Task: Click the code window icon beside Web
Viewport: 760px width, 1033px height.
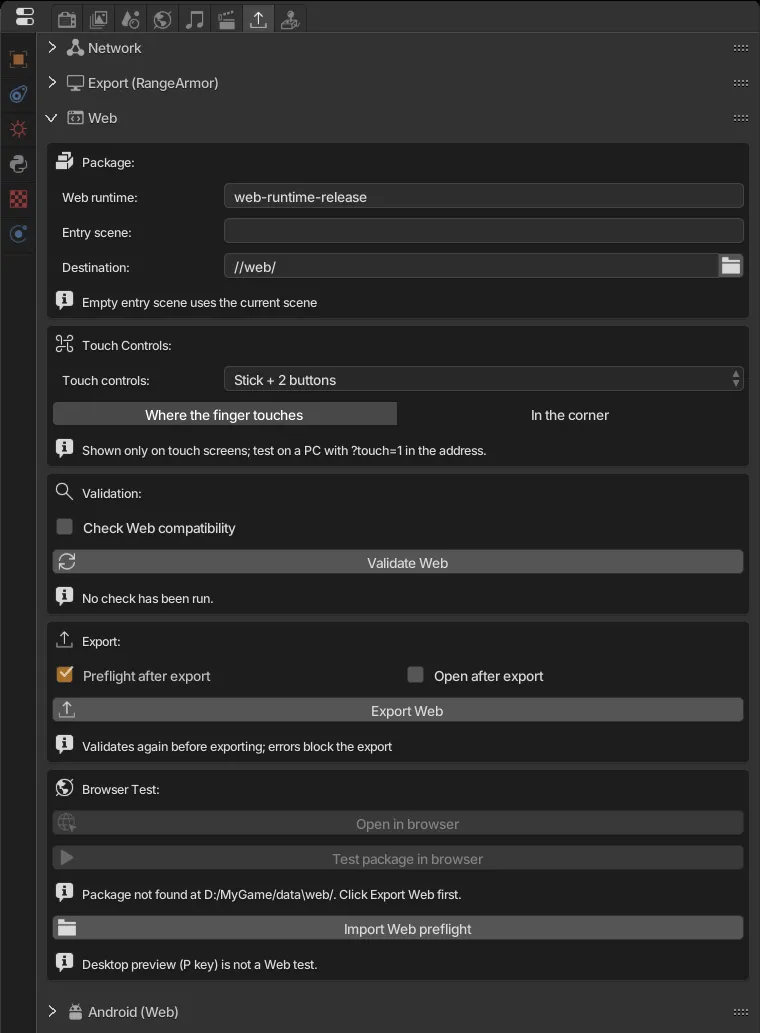Action: pos(76,118)
